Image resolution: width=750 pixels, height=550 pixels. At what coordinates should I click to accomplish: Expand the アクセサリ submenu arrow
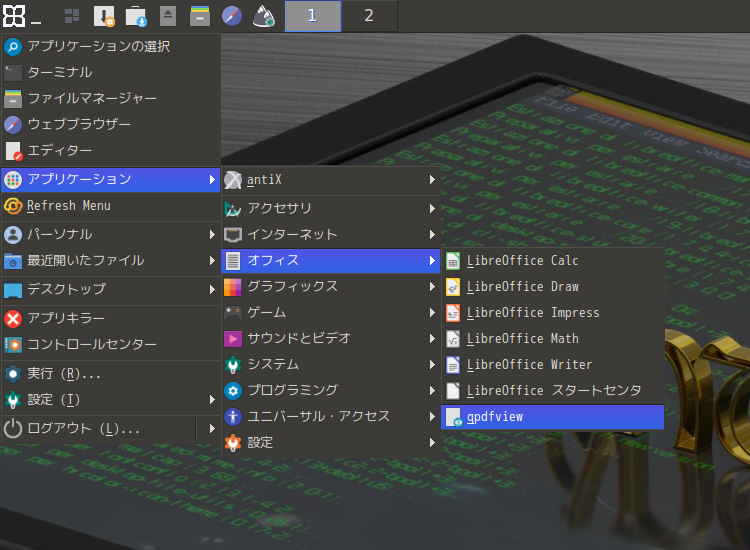[x=432, y=209]
